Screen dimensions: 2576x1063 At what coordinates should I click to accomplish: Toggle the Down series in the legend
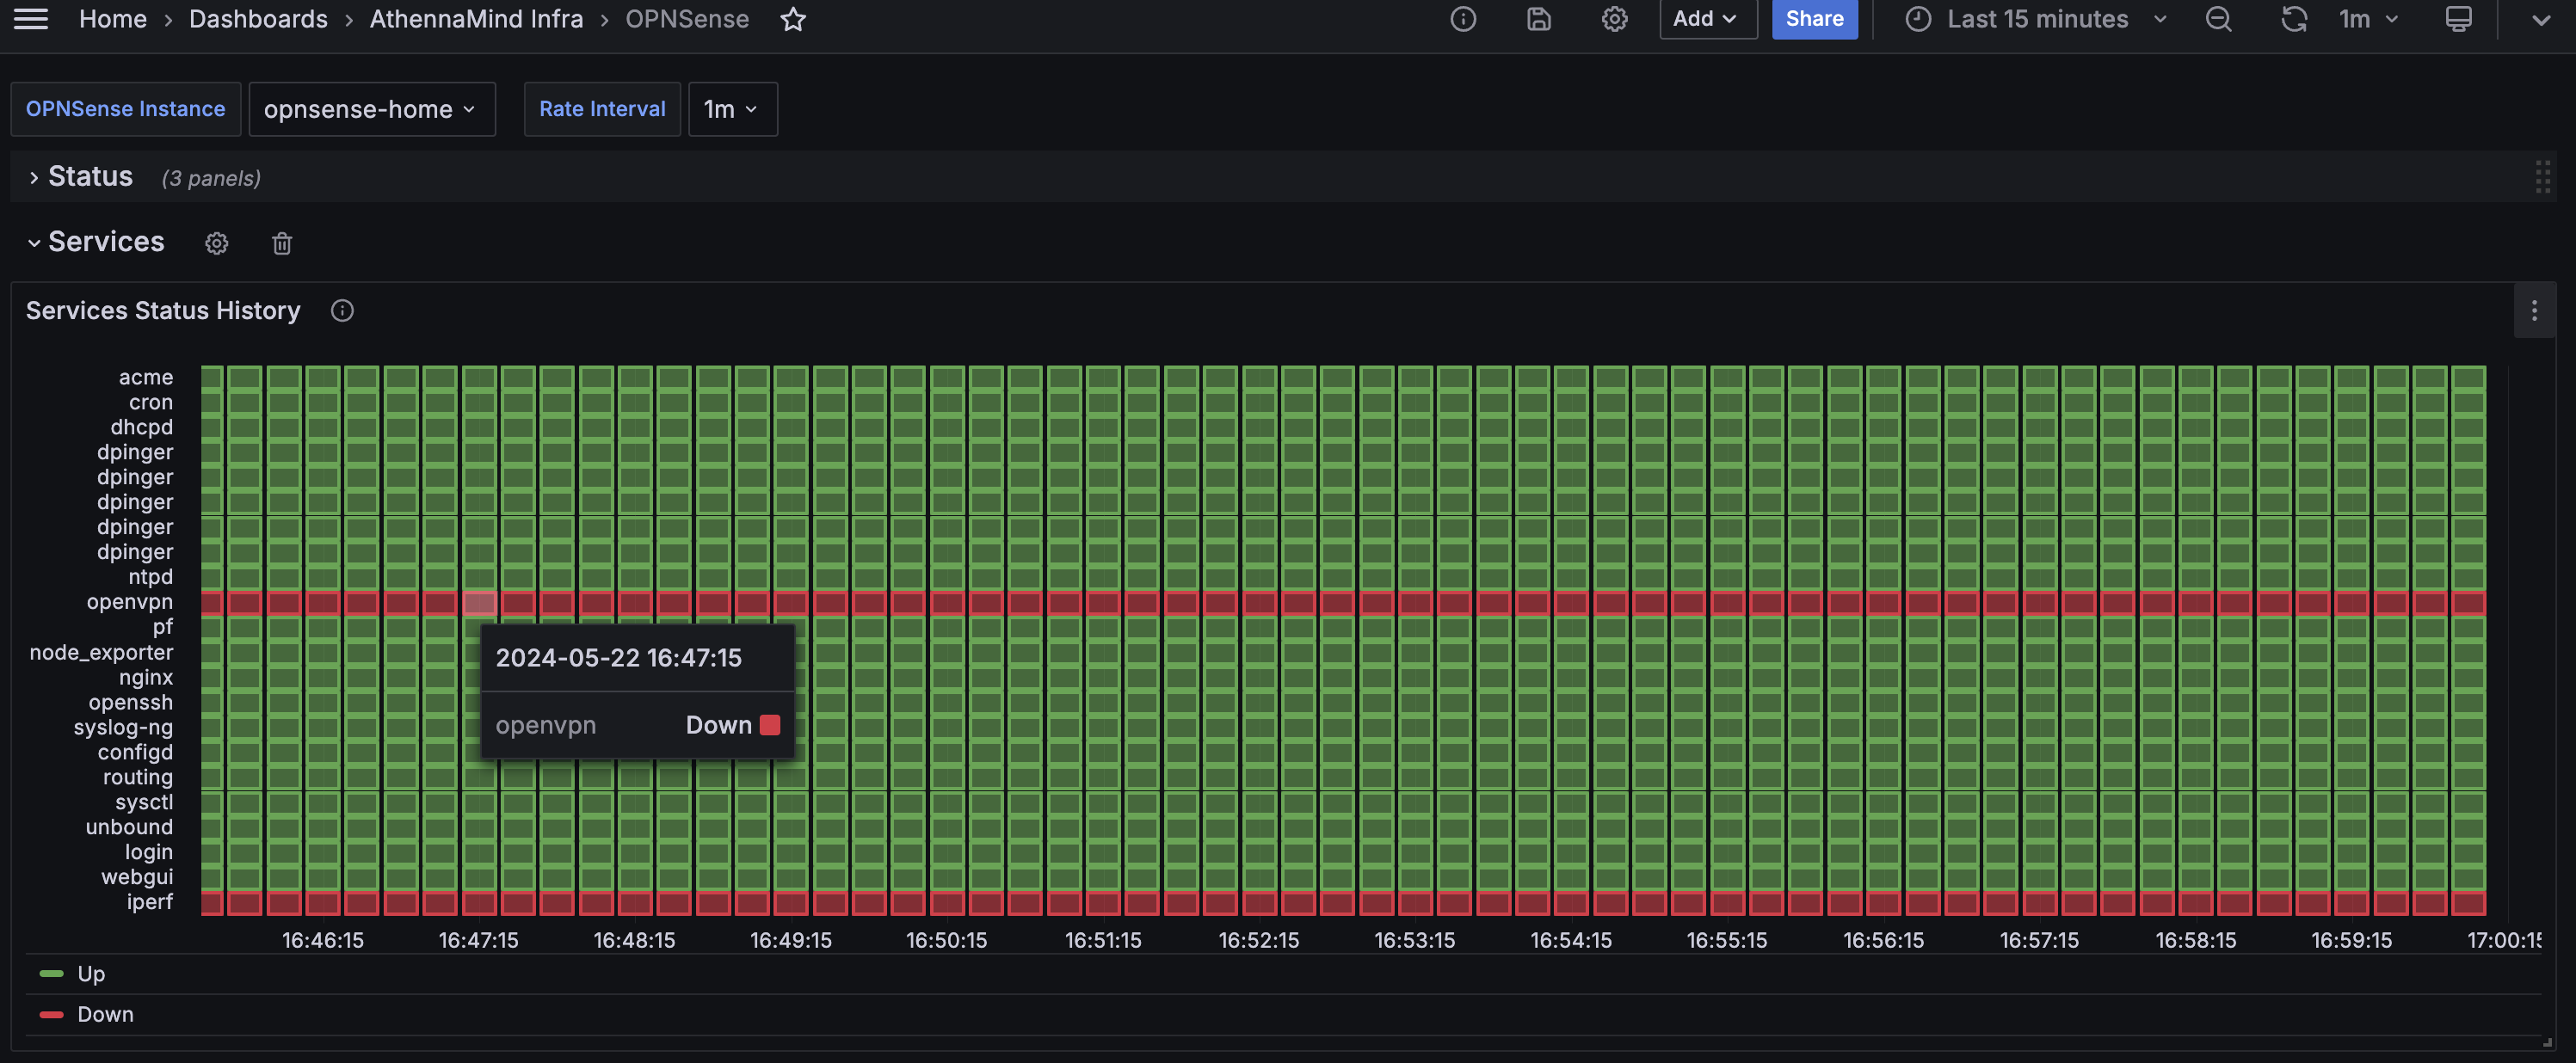[104, 1014]
